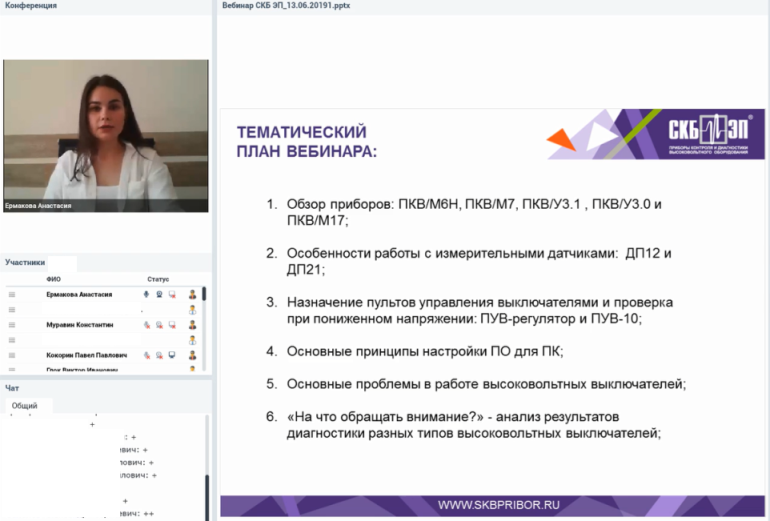The image size is (770, 521).
Task: Click row handle in unnamed row below Муравин
Action: pos(12,340)
